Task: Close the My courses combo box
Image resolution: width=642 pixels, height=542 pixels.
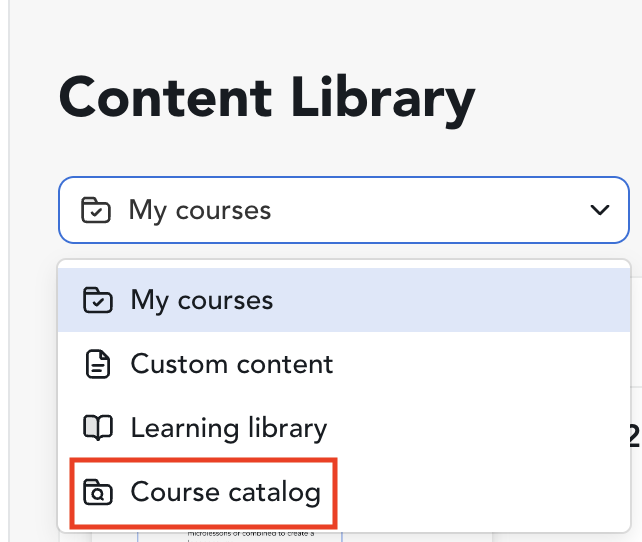Action: [344, 210]
